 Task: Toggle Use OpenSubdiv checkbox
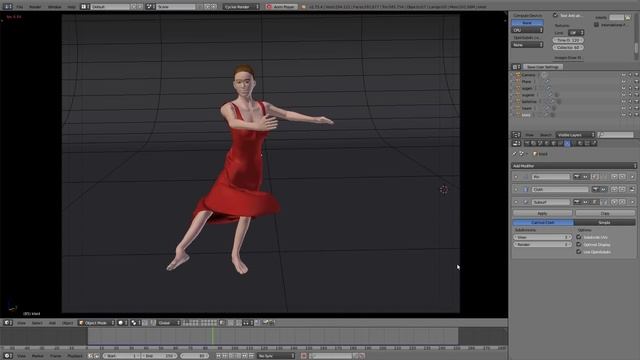tap(579, 252)
